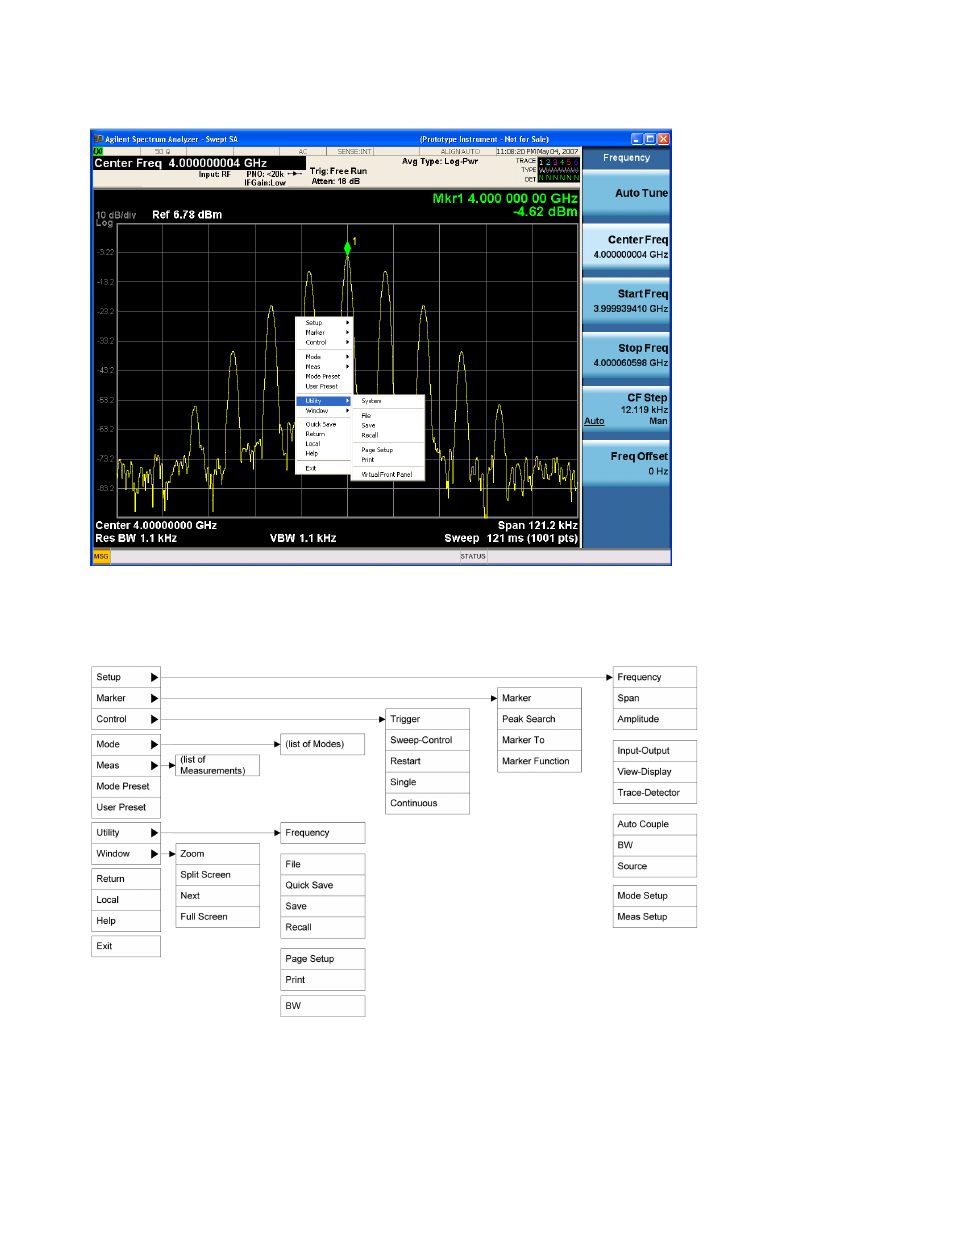Expand the Window arrow in the diagram
Image resolution: width=954 pixels, height=1235 pixels.
(x=154, y=853)
